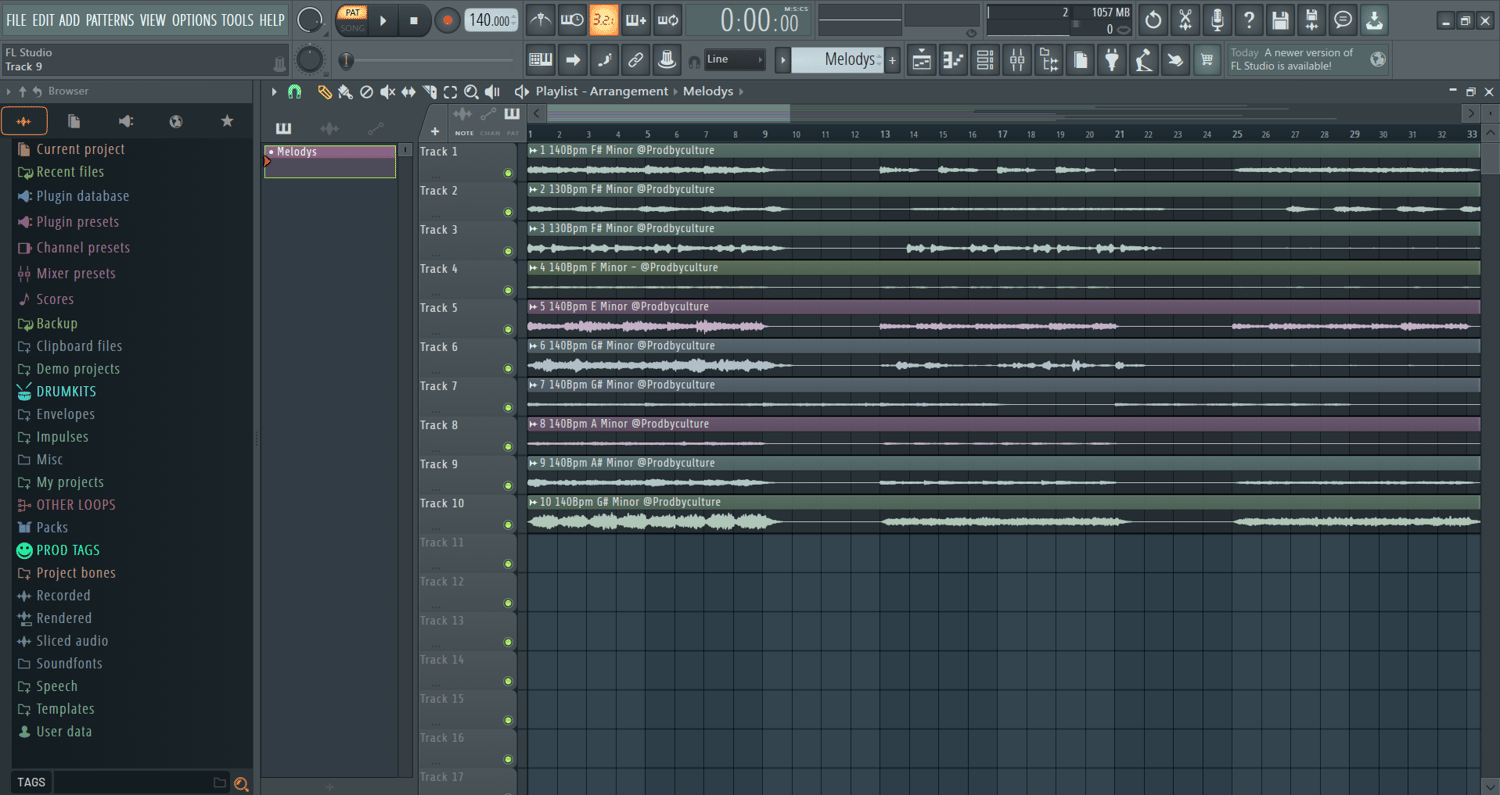Open the FILE menu
1500x795 pixels.
(x=16, y=20)
